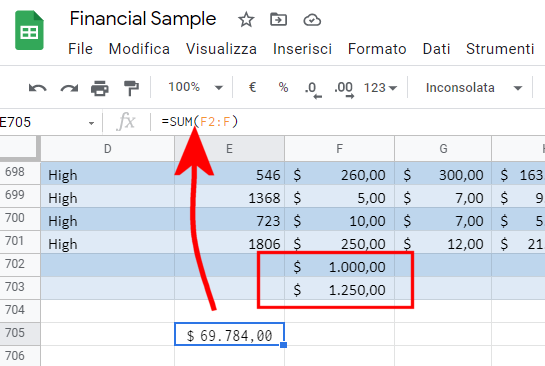Select row 702 header
The height and width of the screenshot is (366, 545).
point(20,265)
